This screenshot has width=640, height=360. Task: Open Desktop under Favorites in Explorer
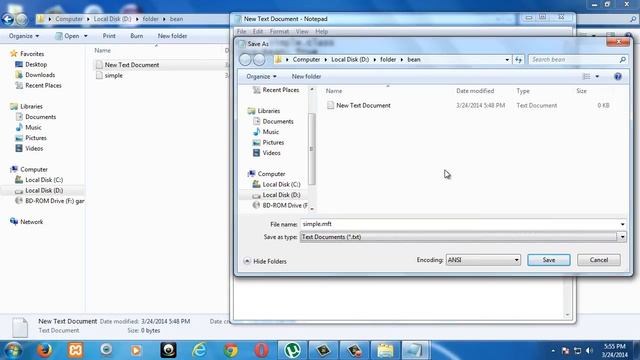click(x=31, y=64)
